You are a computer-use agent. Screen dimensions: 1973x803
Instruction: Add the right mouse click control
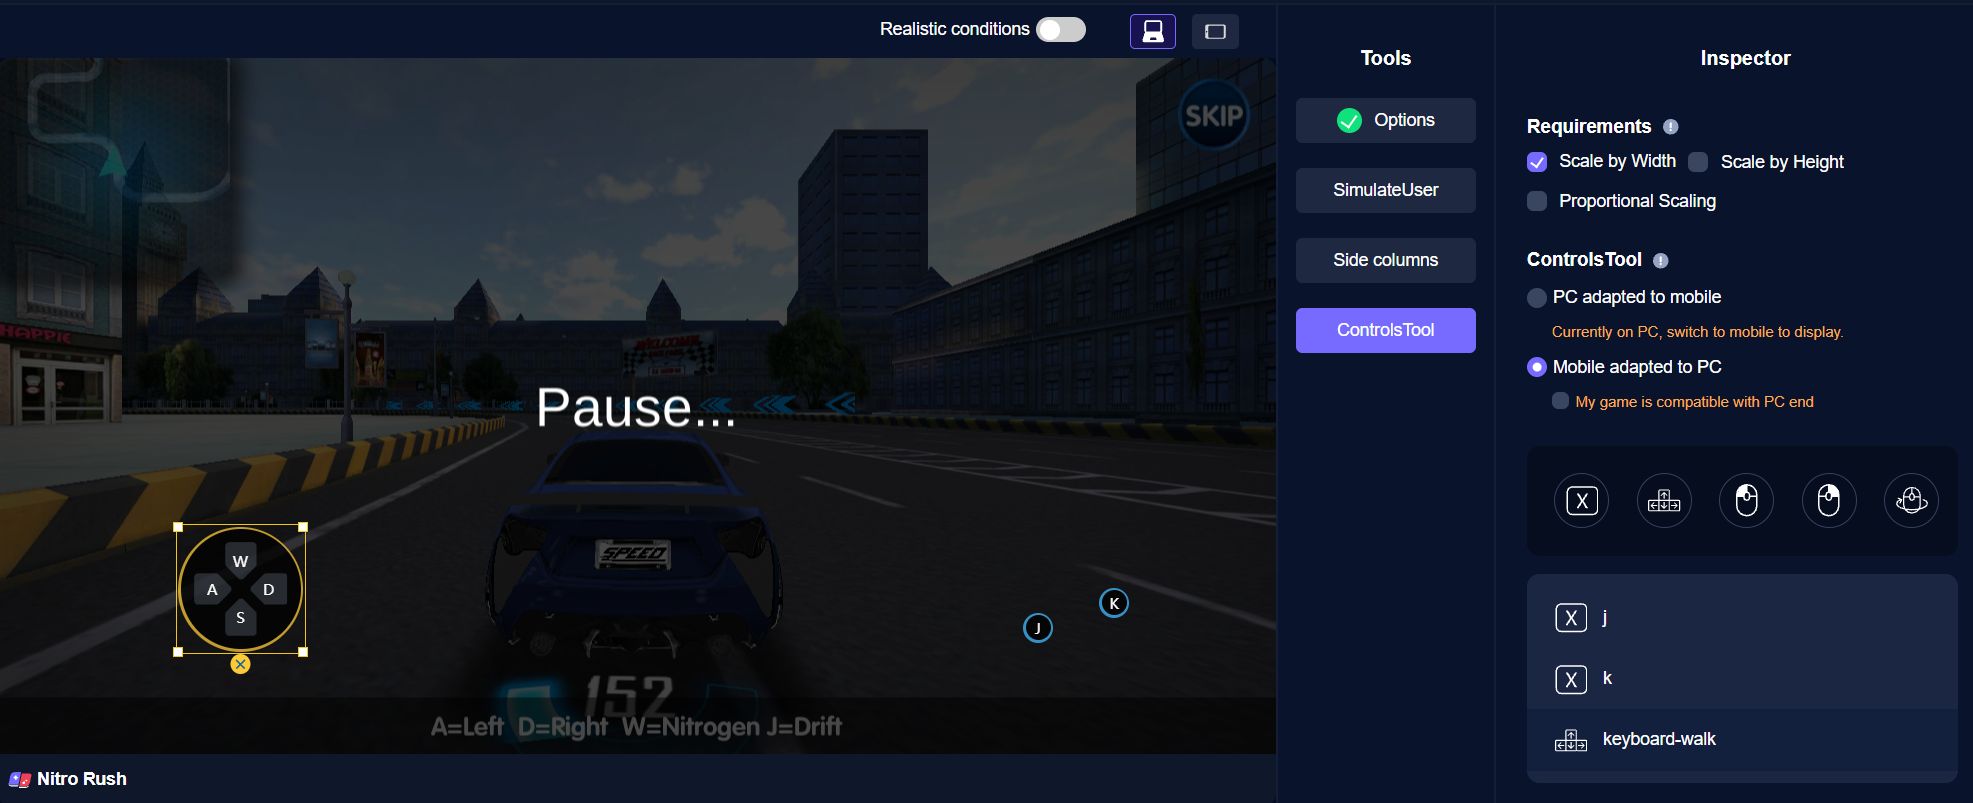pos(1829,501)
